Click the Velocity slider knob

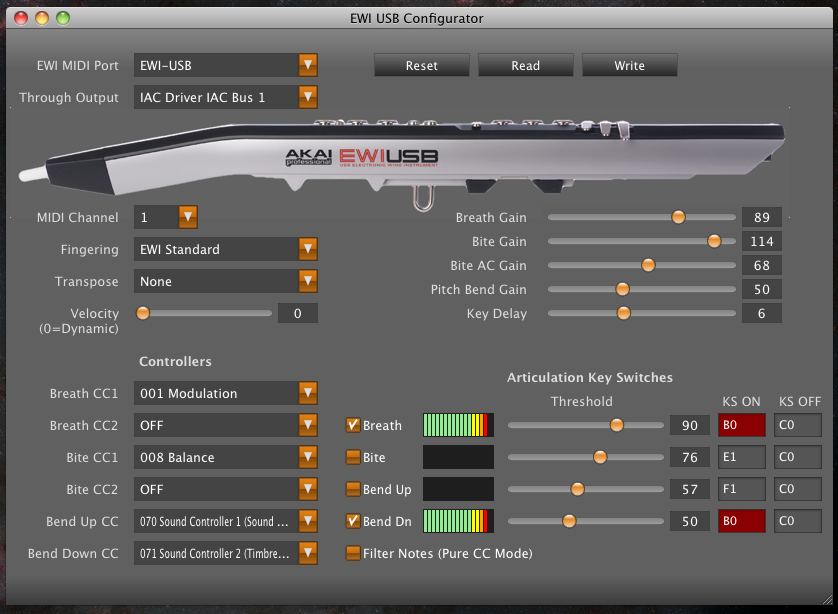click(143, 313)
